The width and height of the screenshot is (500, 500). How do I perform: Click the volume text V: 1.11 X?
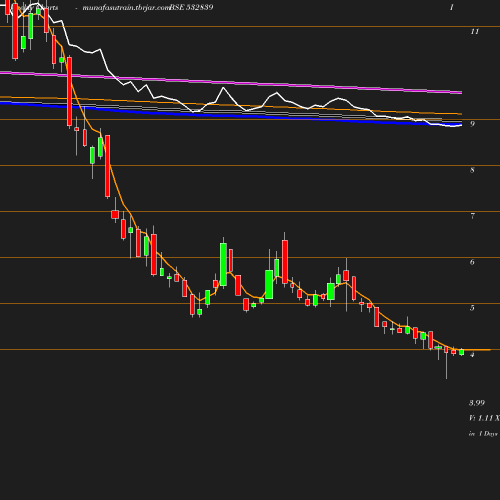484,418
